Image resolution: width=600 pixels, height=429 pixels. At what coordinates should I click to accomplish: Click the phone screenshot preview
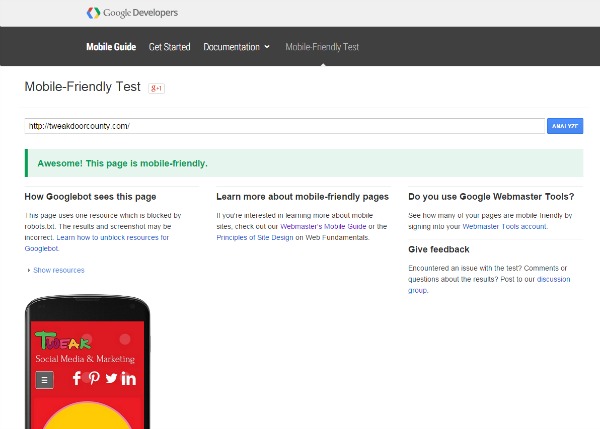87,362
